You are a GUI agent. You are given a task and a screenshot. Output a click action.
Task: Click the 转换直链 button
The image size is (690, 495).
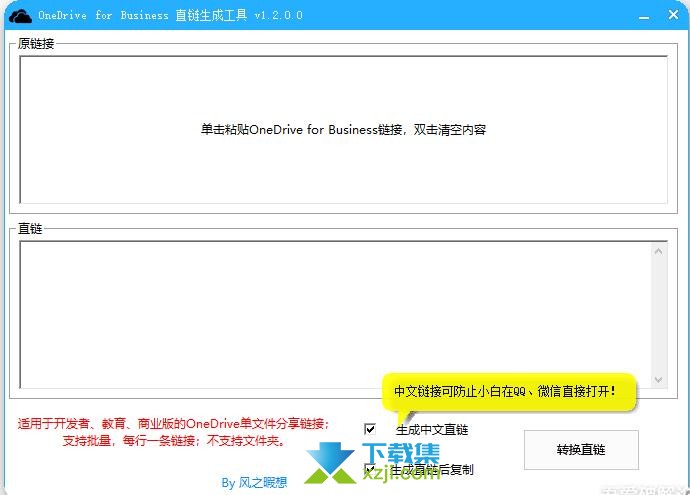coord(581,450)
